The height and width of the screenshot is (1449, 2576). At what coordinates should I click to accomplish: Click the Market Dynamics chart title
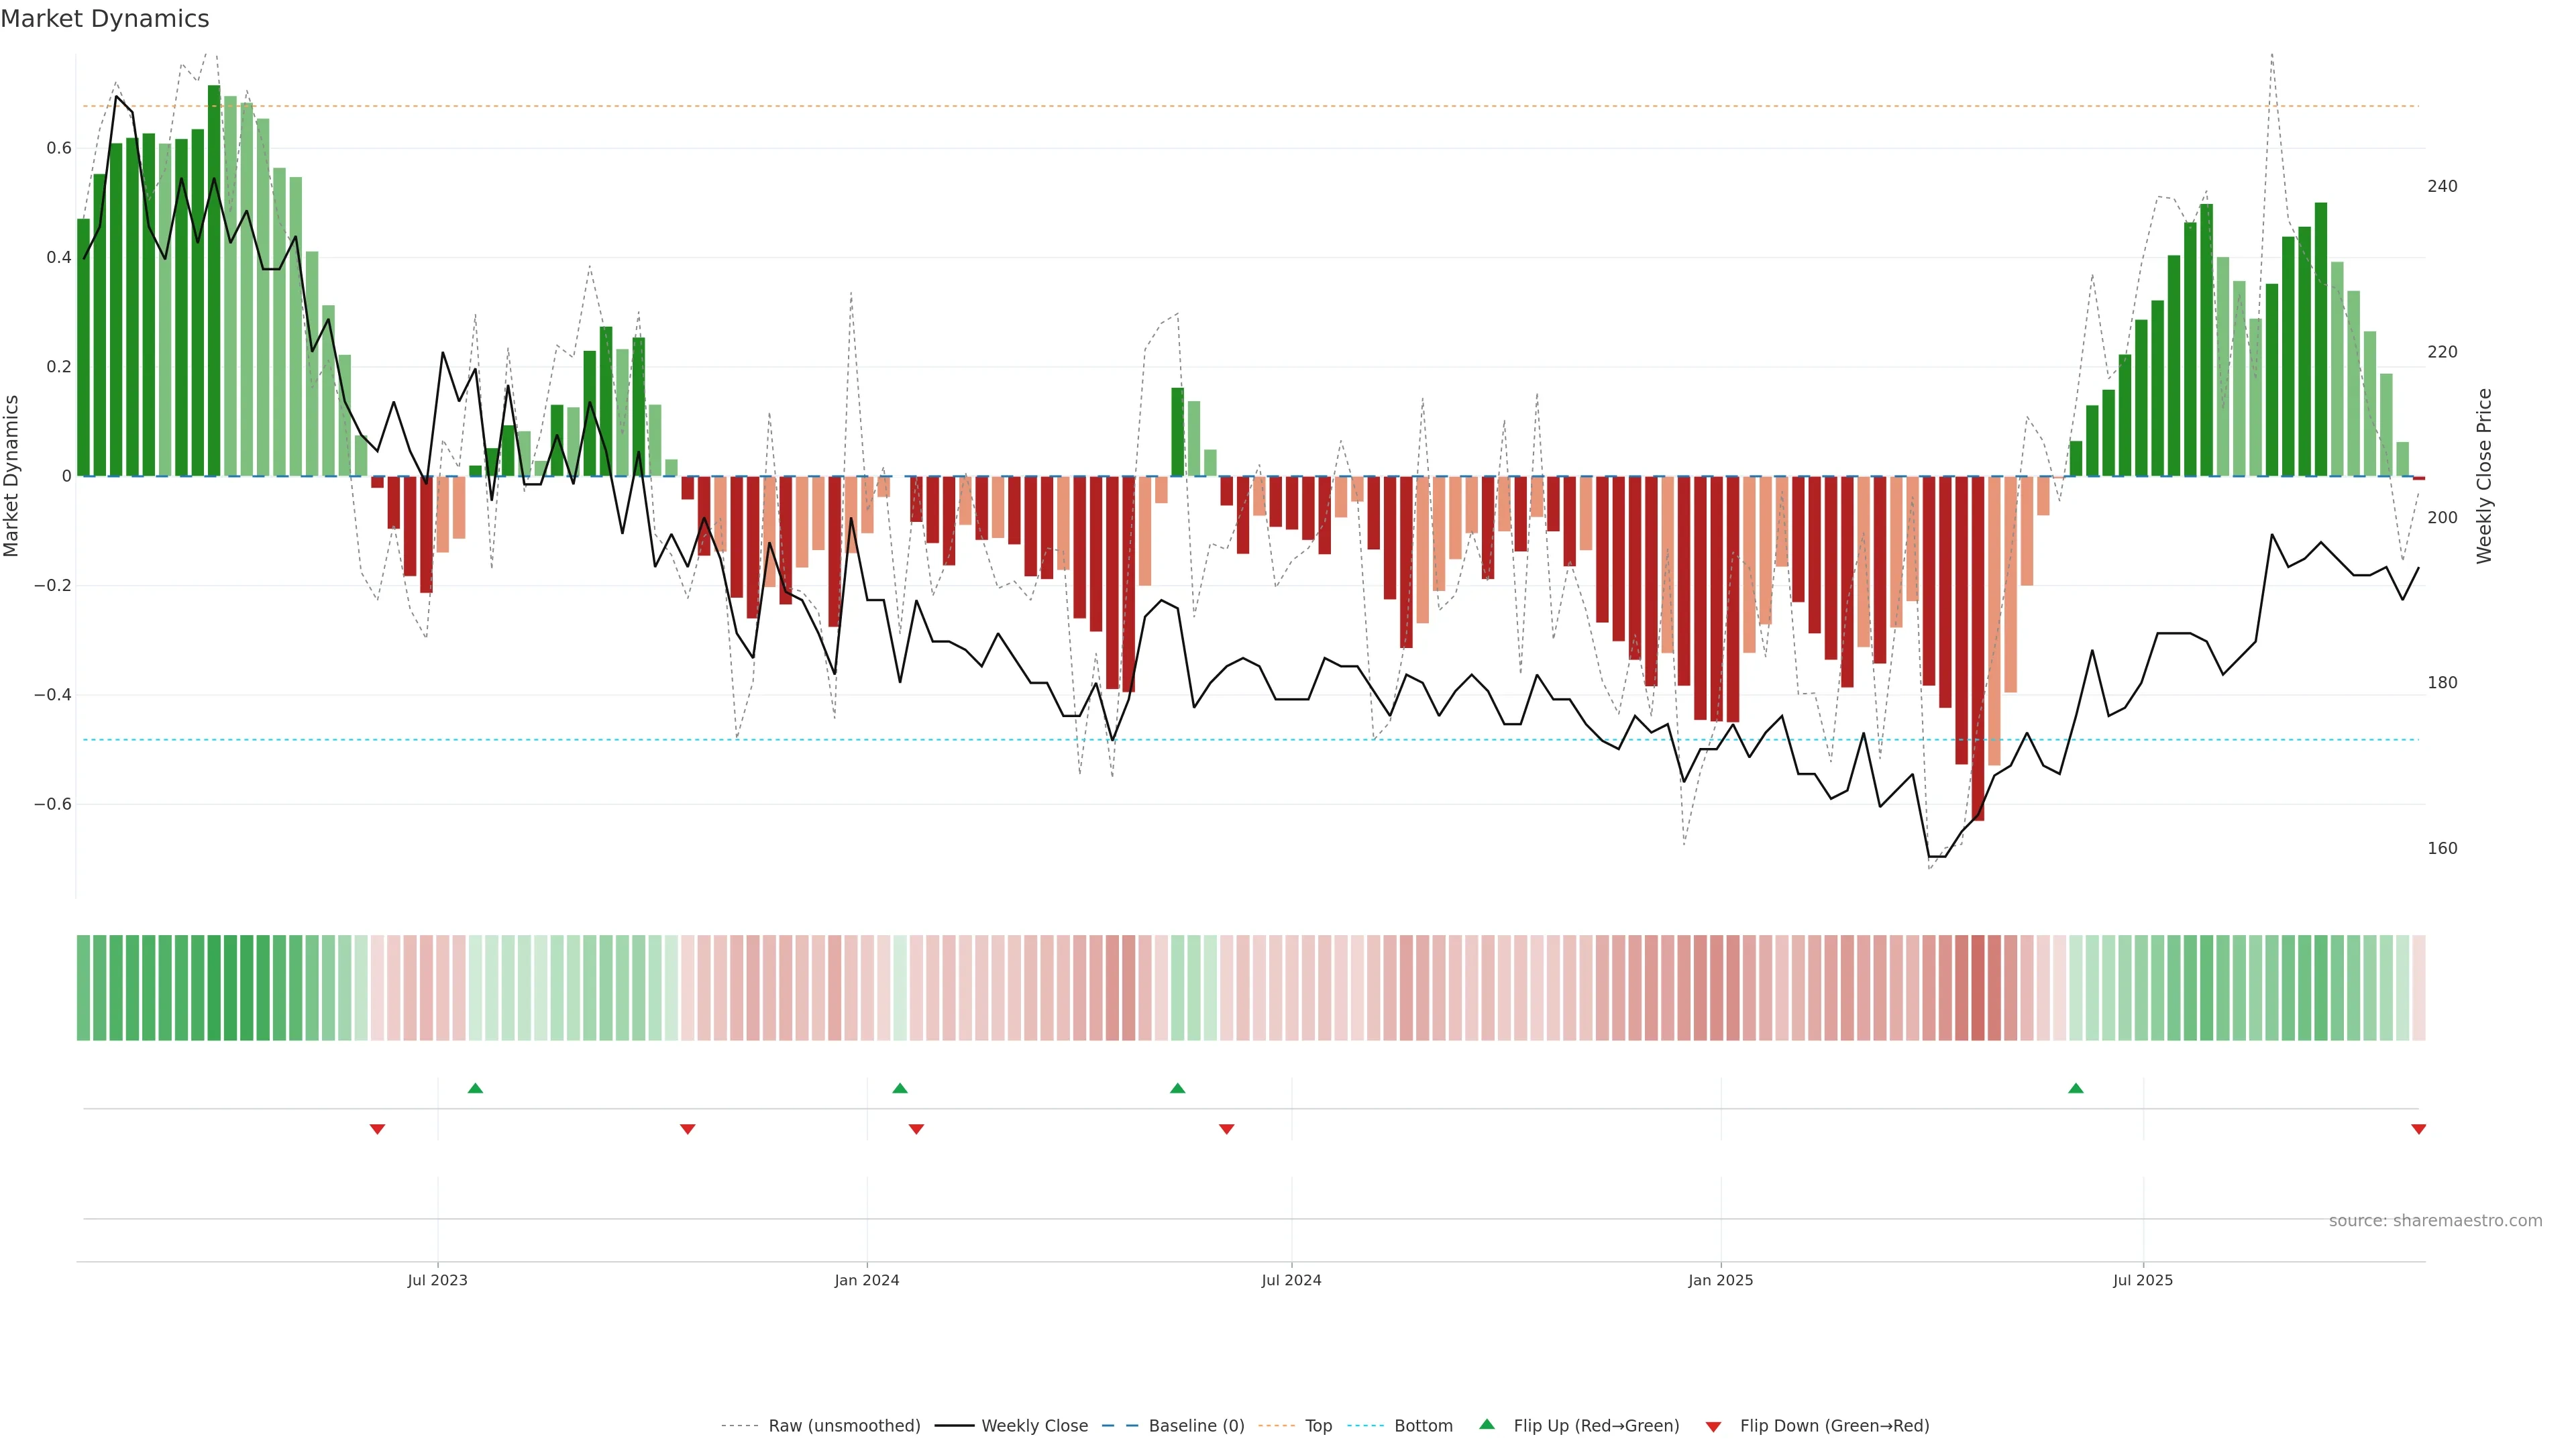[x=105, y=19]
